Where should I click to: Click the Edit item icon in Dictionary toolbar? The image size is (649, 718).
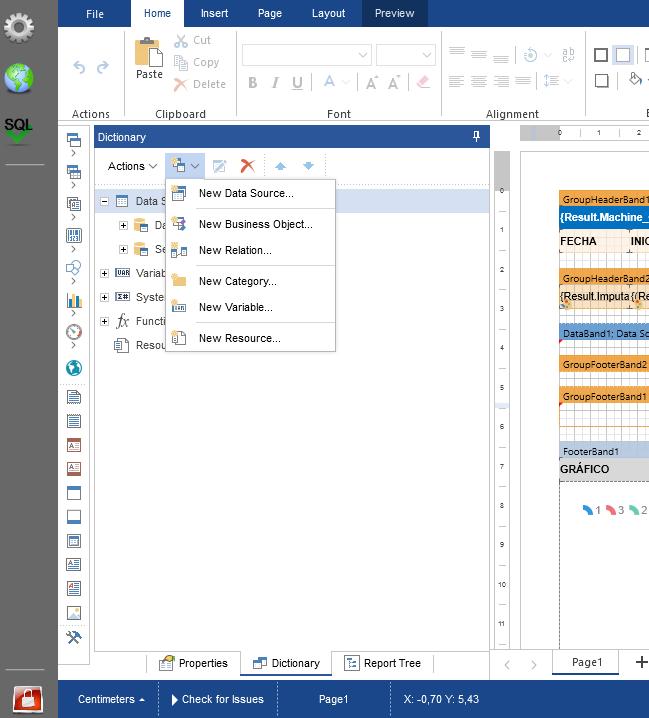coord(219,166)
